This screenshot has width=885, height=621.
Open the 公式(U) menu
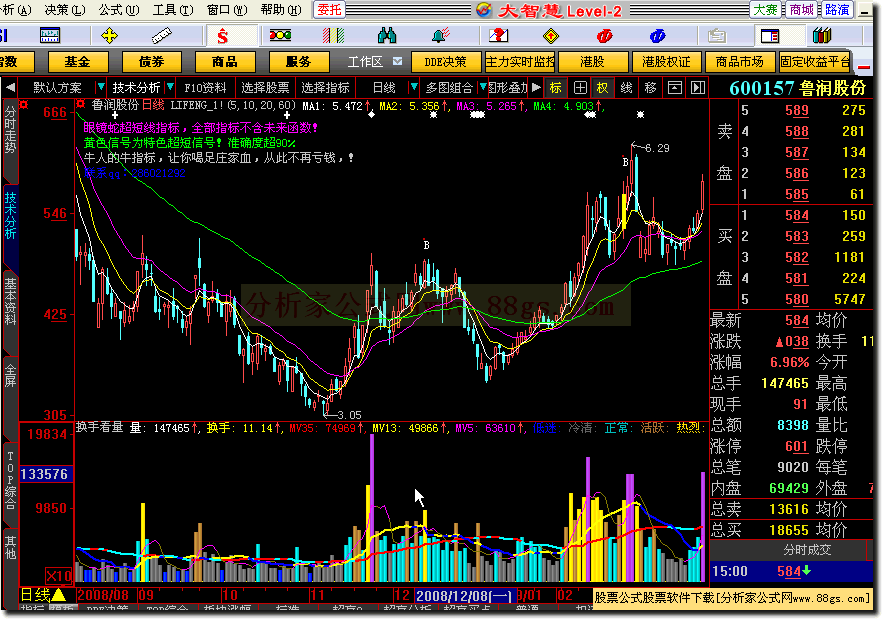click(x=119, y=10)
